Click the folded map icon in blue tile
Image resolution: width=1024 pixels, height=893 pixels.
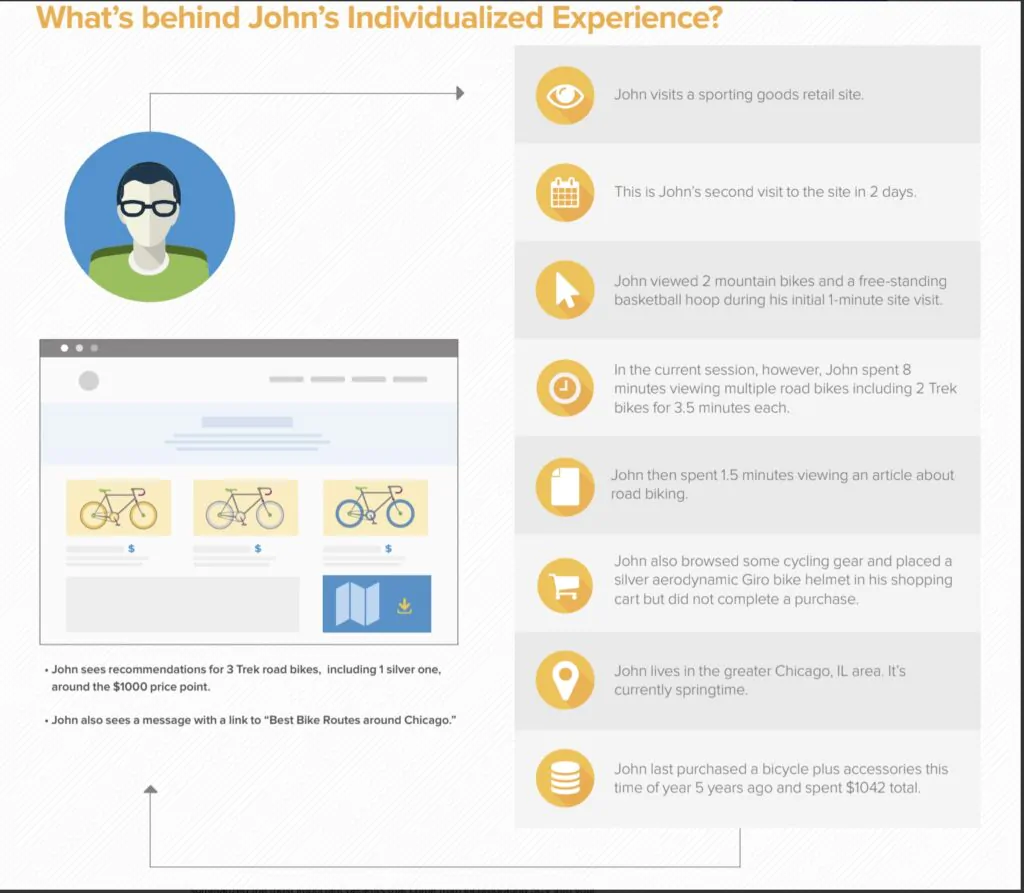tap(357, 604)
